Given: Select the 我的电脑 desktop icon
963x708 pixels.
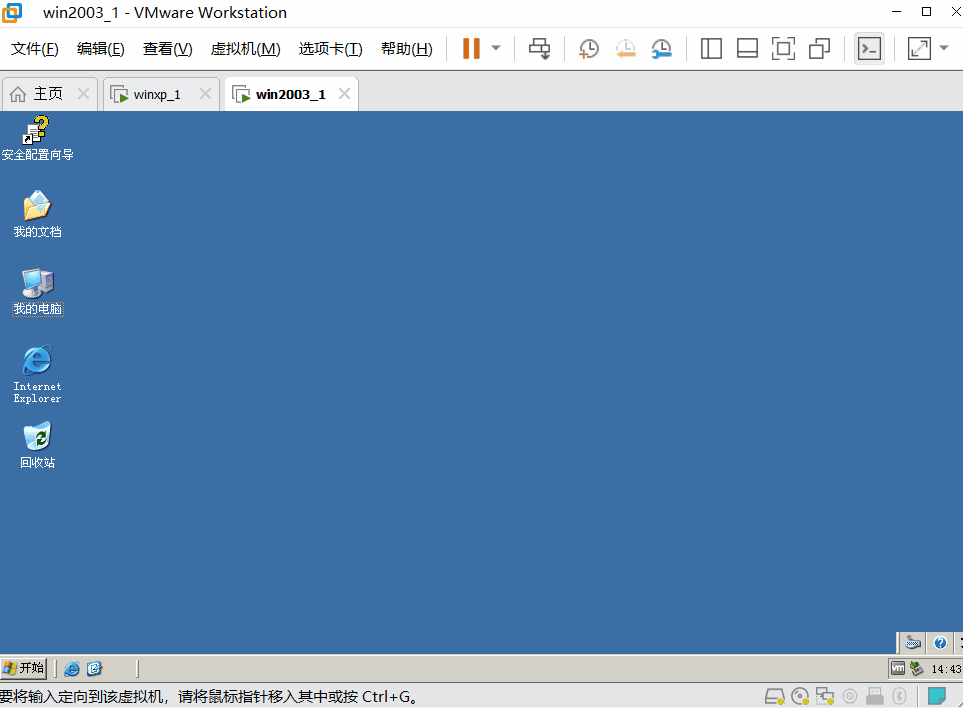Looking at the screenshot, I should [37, 292].
